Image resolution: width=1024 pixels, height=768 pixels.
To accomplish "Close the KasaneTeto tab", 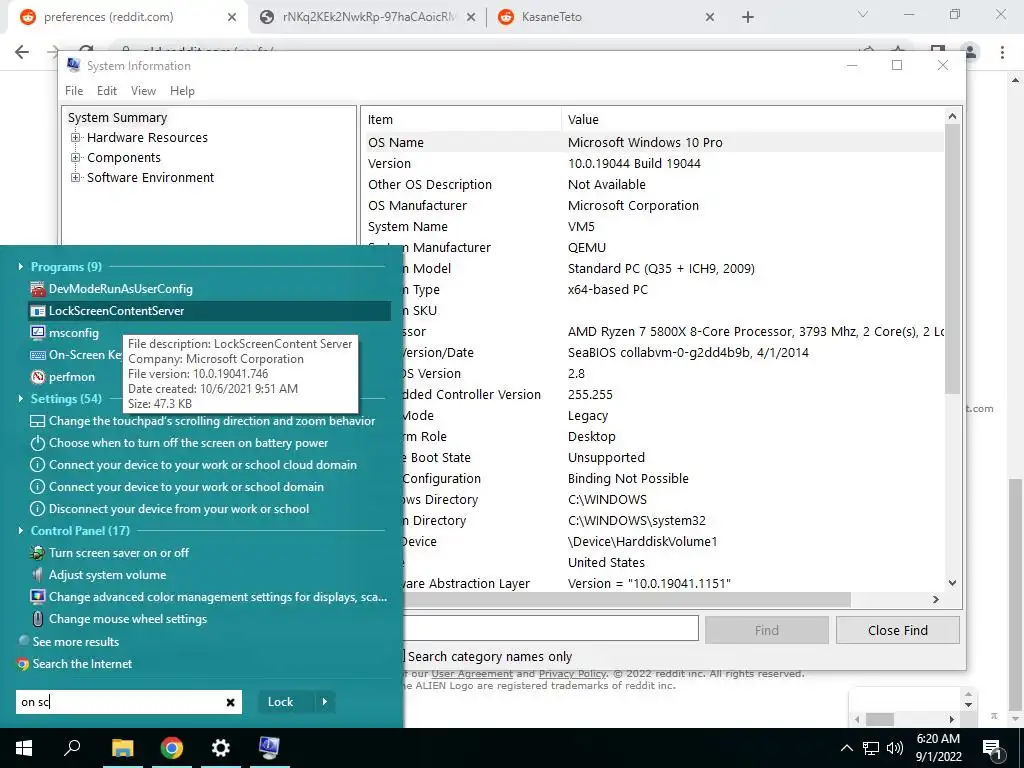I will point(710,18).
